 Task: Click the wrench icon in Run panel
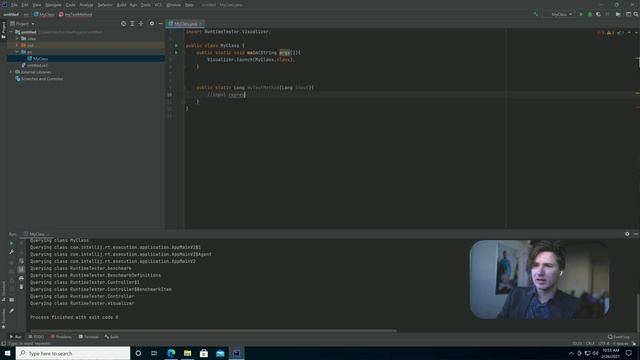(11, 252)
